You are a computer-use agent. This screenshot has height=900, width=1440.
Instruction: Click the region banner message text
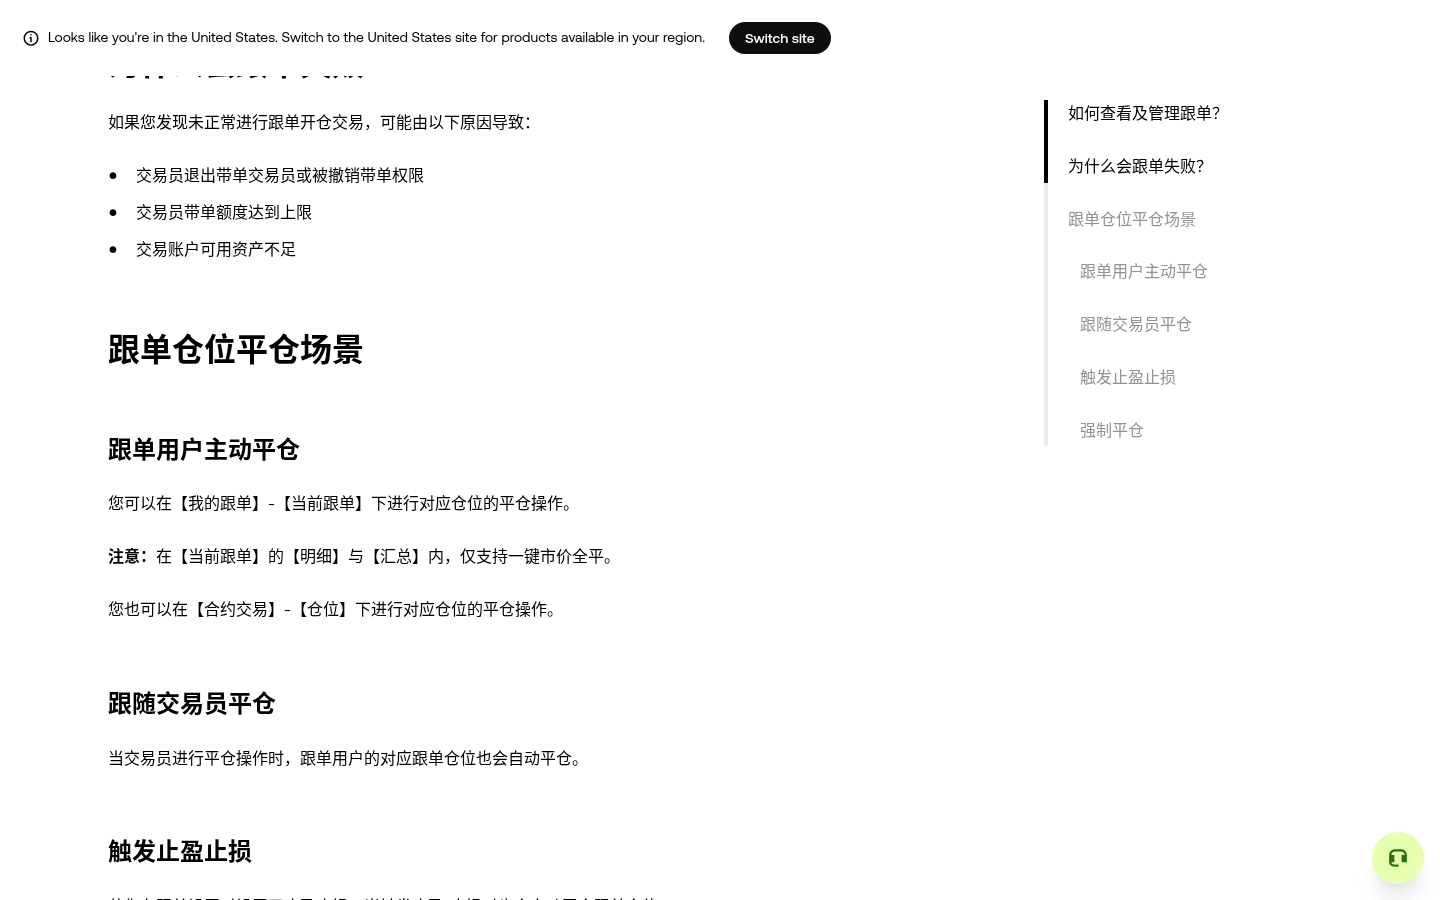pyautogui.click(x=376, y=38)
